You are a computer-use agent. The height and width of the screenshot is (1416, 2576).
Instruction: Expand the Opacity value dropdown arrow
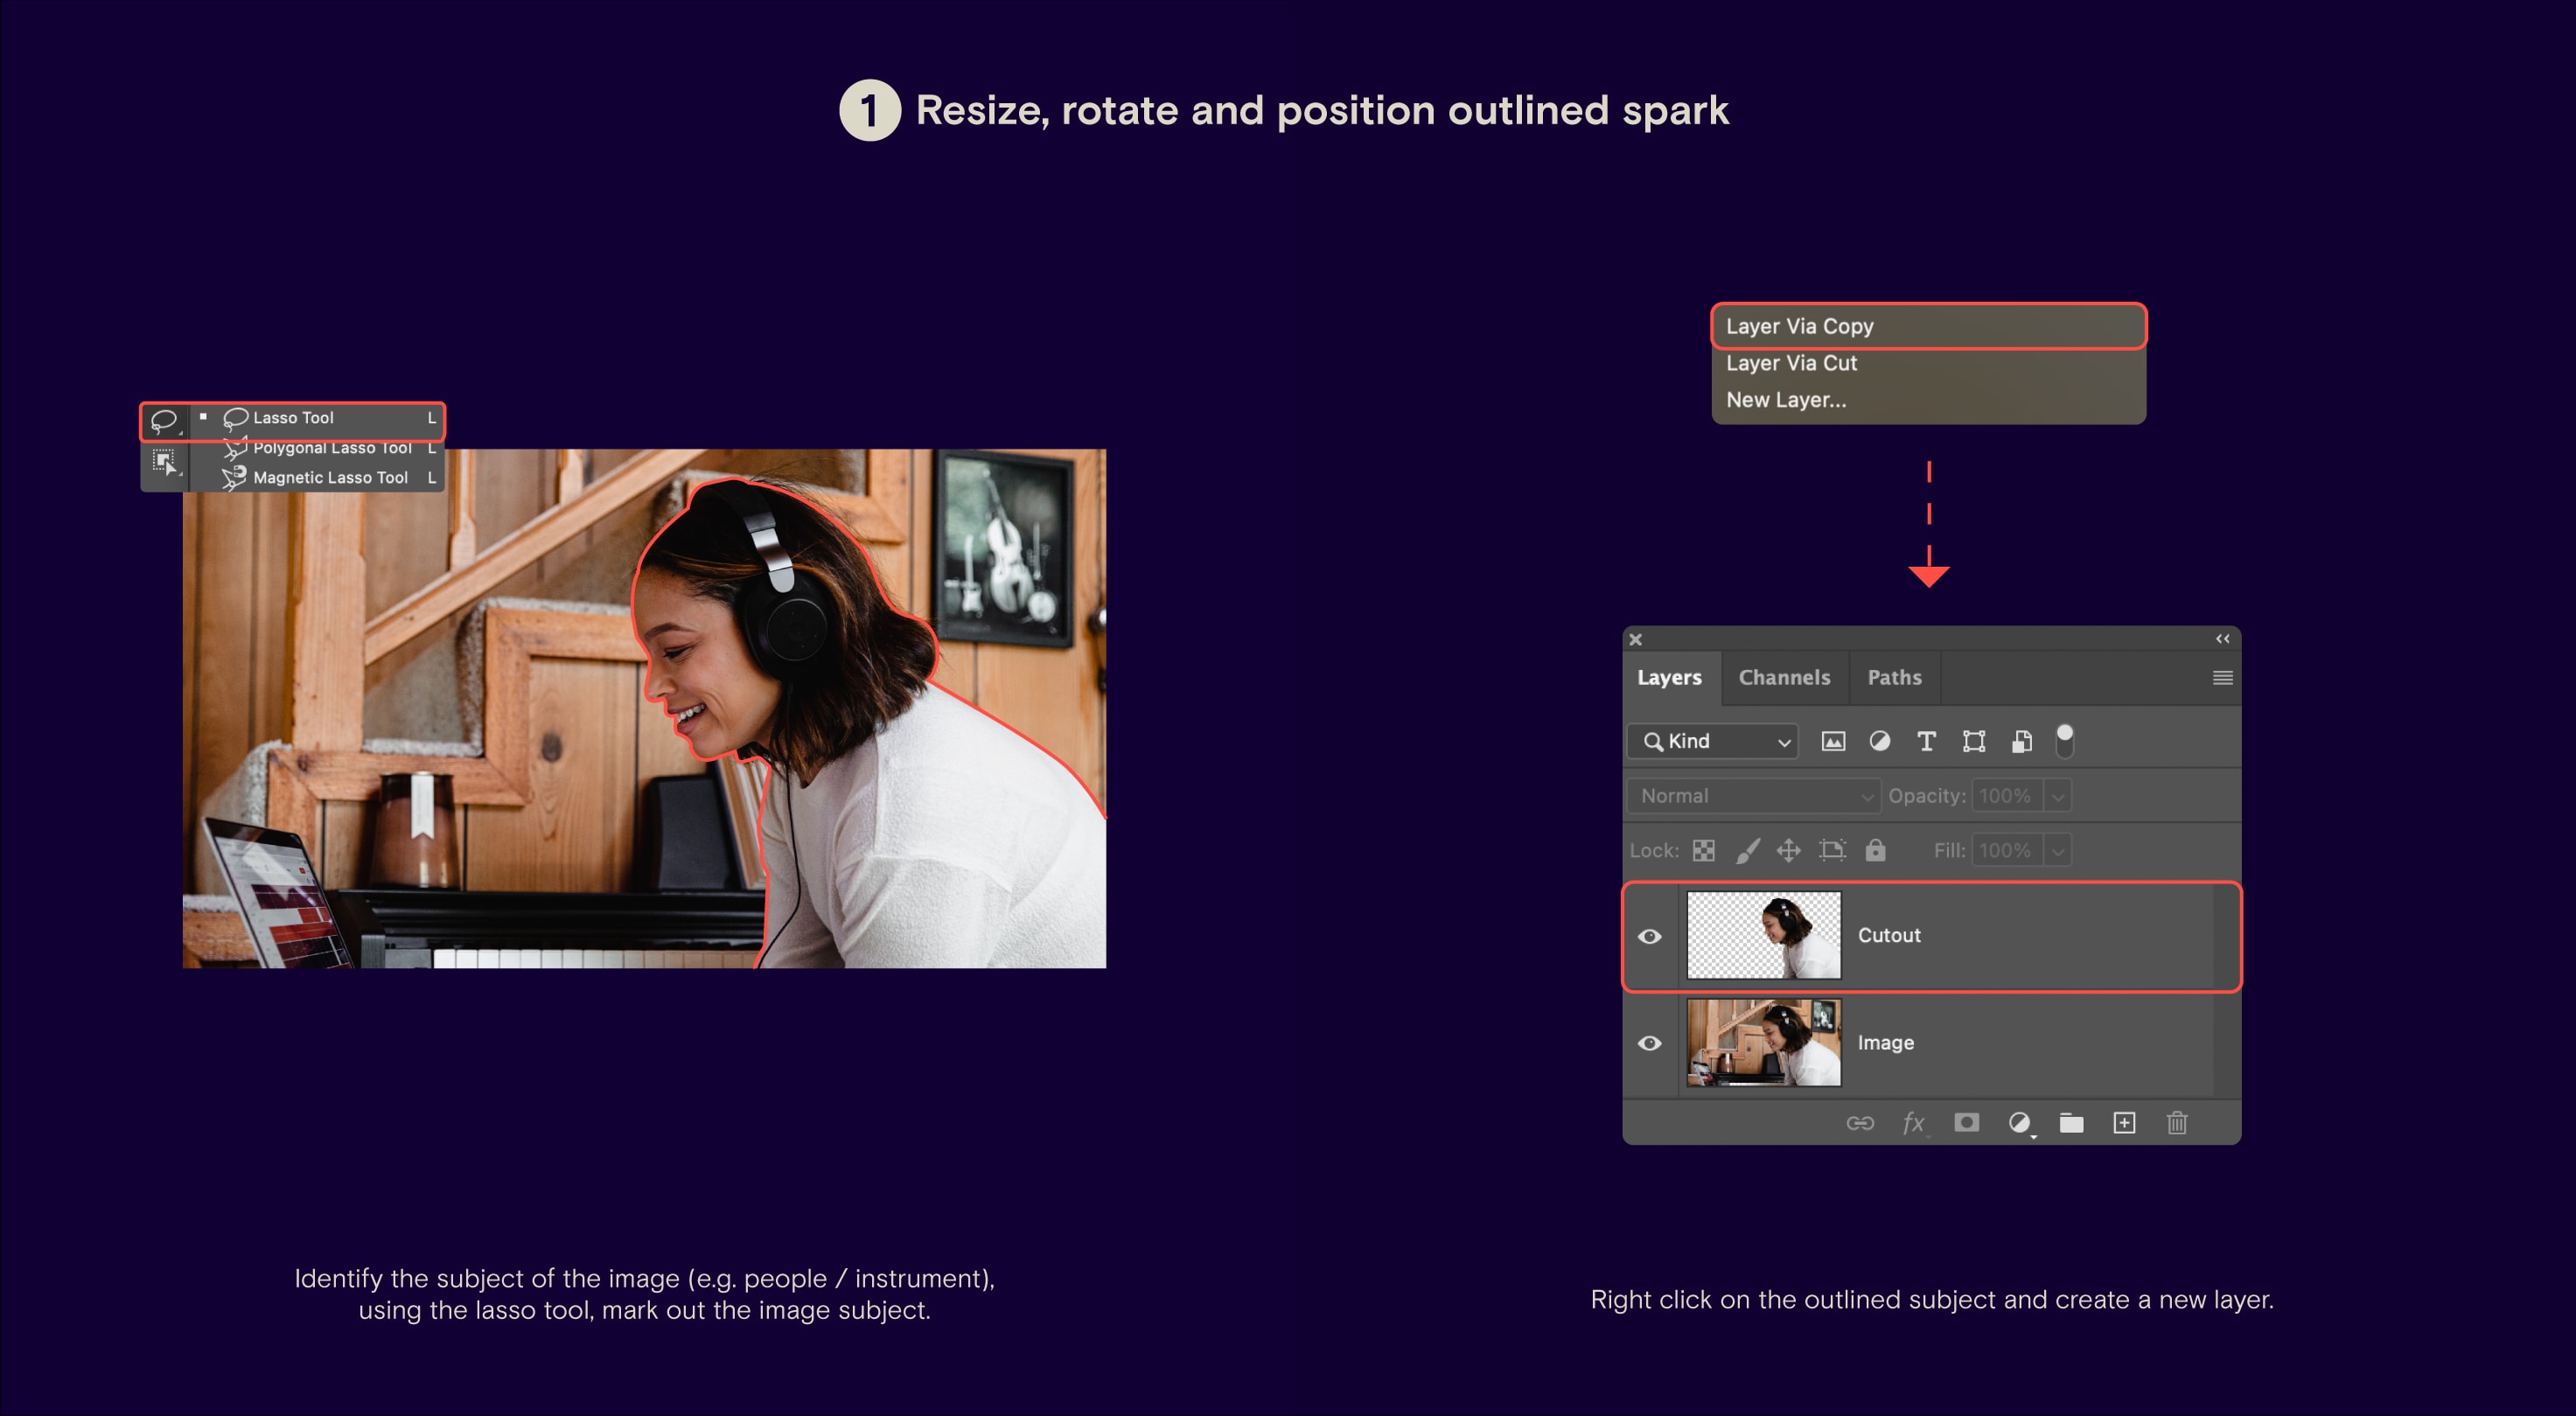tap(2058, 796)
